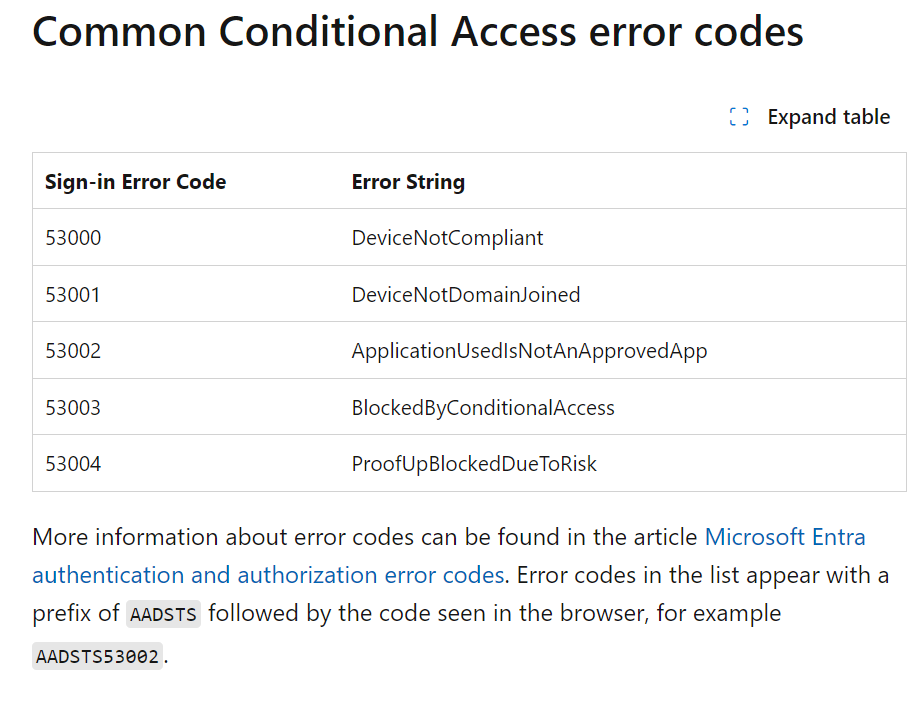Click the Common Conditional Access error codes heading
912x725 pixels.
click(x=418, y=31)
